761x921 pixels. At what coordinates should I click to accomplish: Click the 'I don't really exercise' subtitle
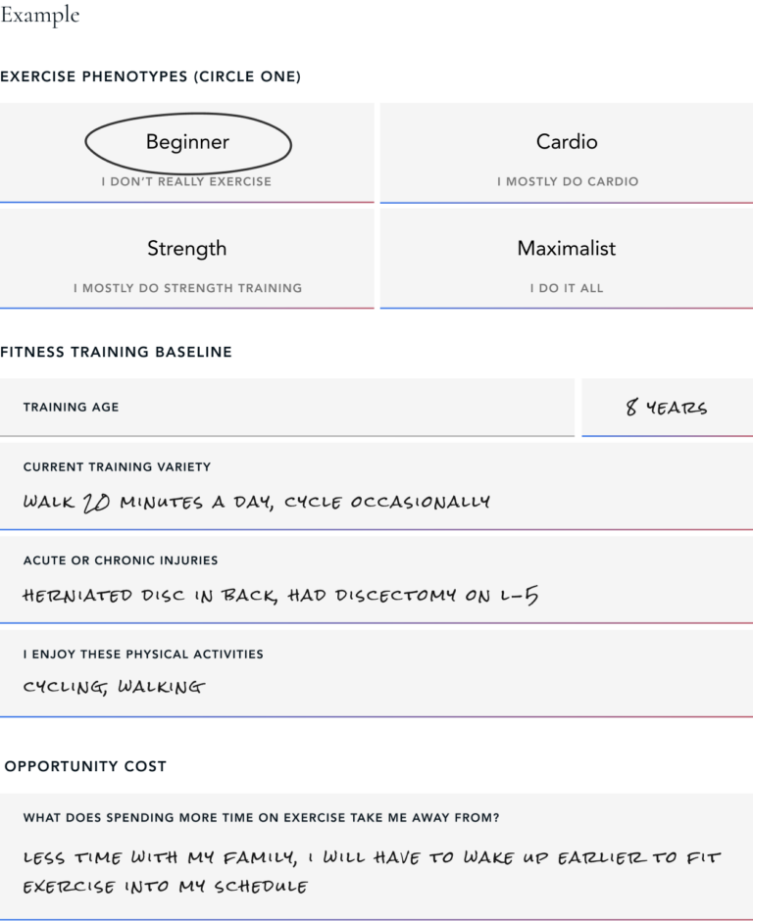(186, 182)
